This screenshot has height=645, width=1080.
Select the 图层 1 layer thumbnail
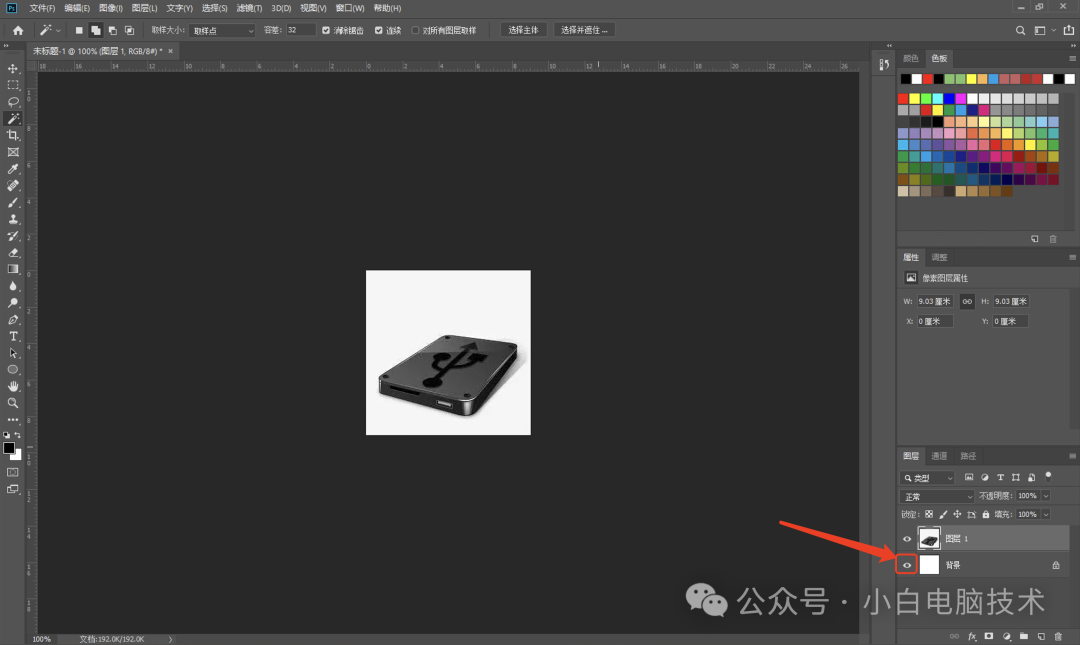(x=929, y=538)
